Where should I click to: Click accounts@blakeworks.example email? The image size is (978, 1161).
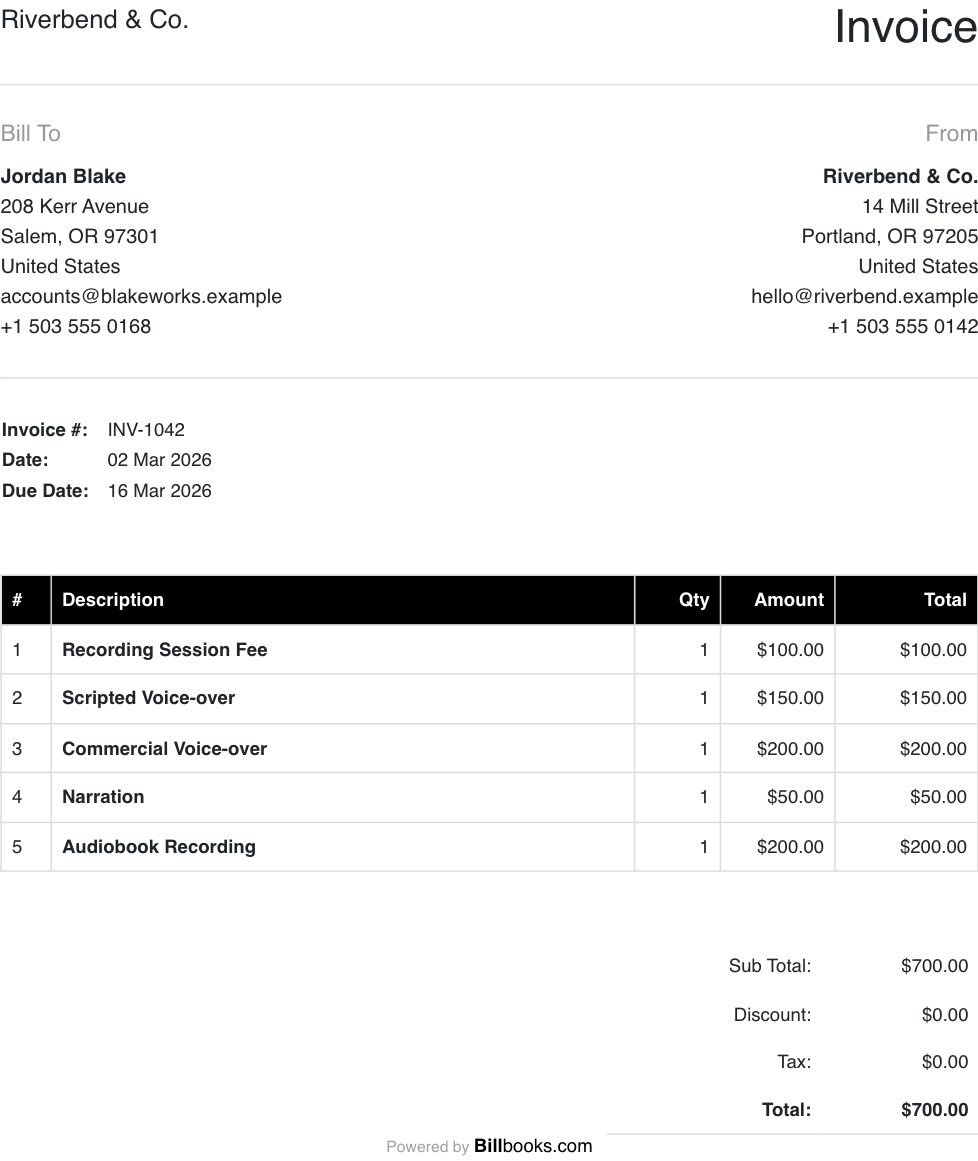pos(141,296)
